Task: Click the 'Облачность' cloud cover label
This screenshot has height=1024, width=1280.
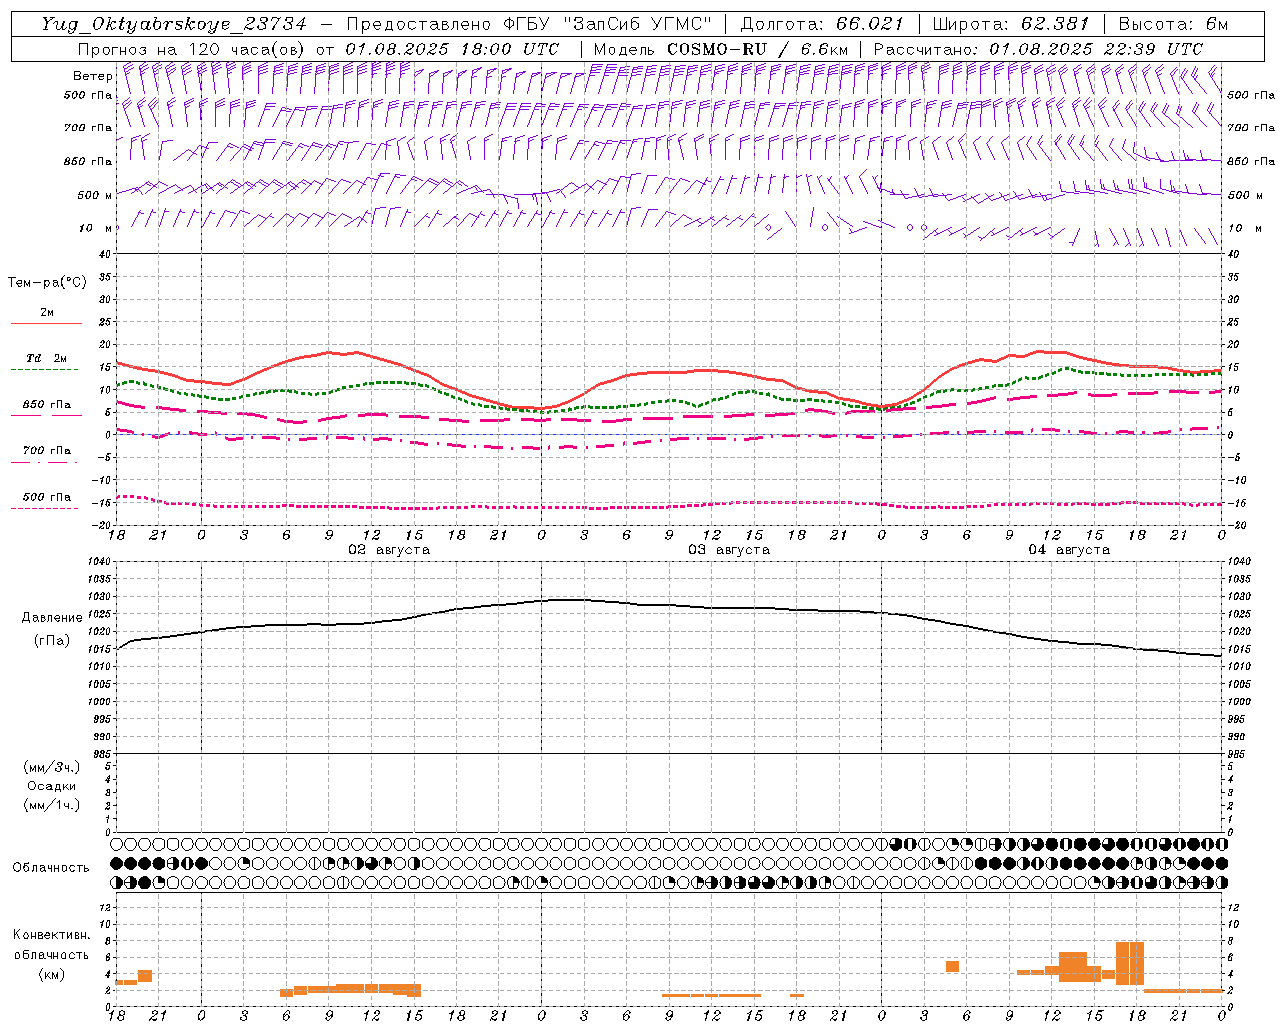Action: click(51, 868)
